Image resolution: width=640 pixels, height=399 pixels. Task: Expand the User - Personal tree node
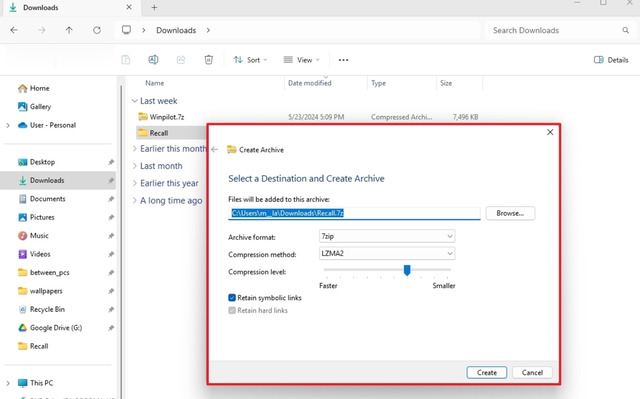(8, 125)
